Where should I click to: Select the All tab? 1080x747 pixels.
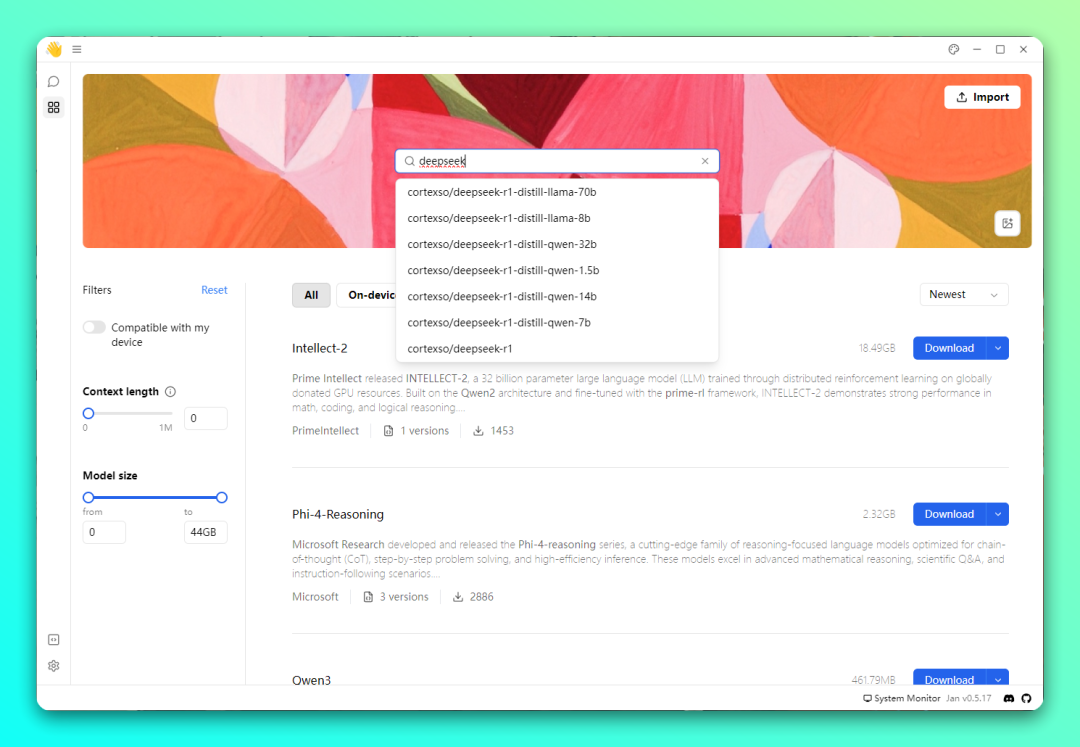point(311,295)
